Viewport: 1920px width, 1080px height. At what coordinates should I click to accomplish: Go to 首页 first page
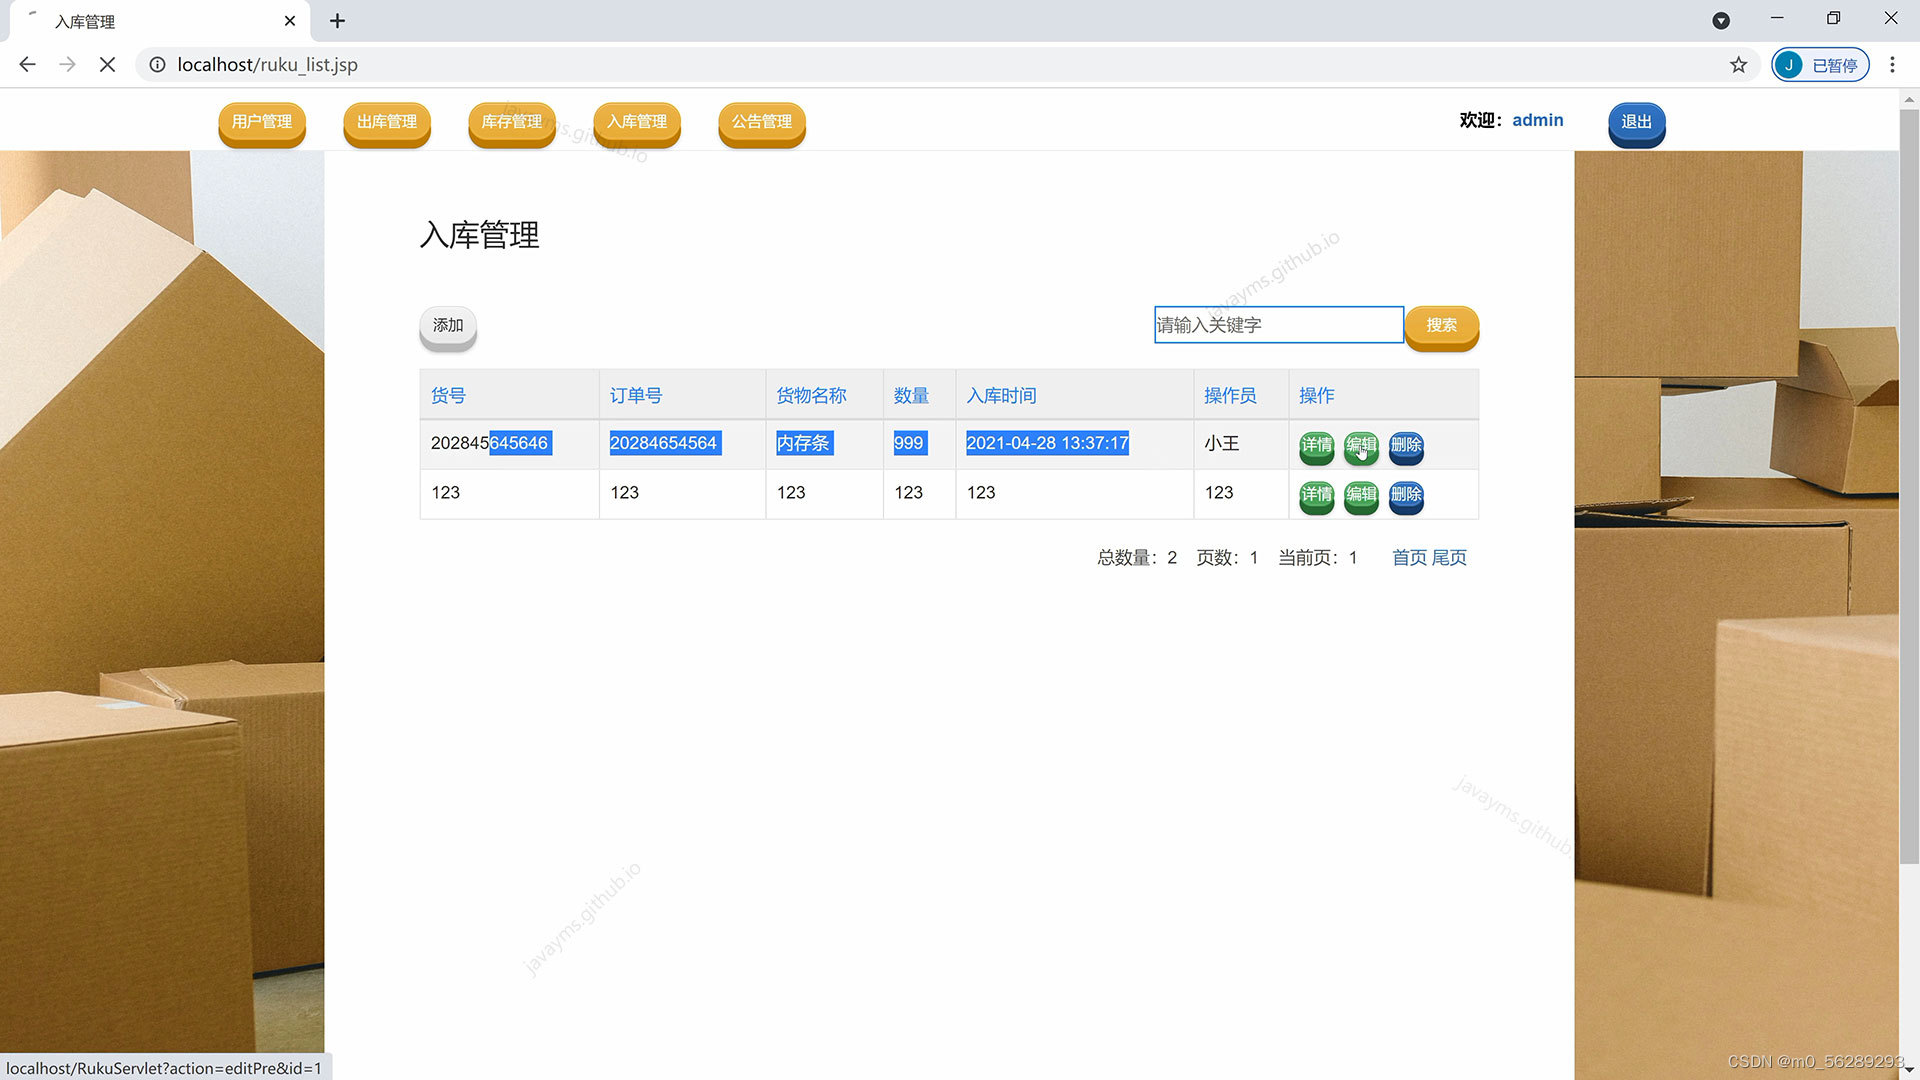(x=1409, y=558)
